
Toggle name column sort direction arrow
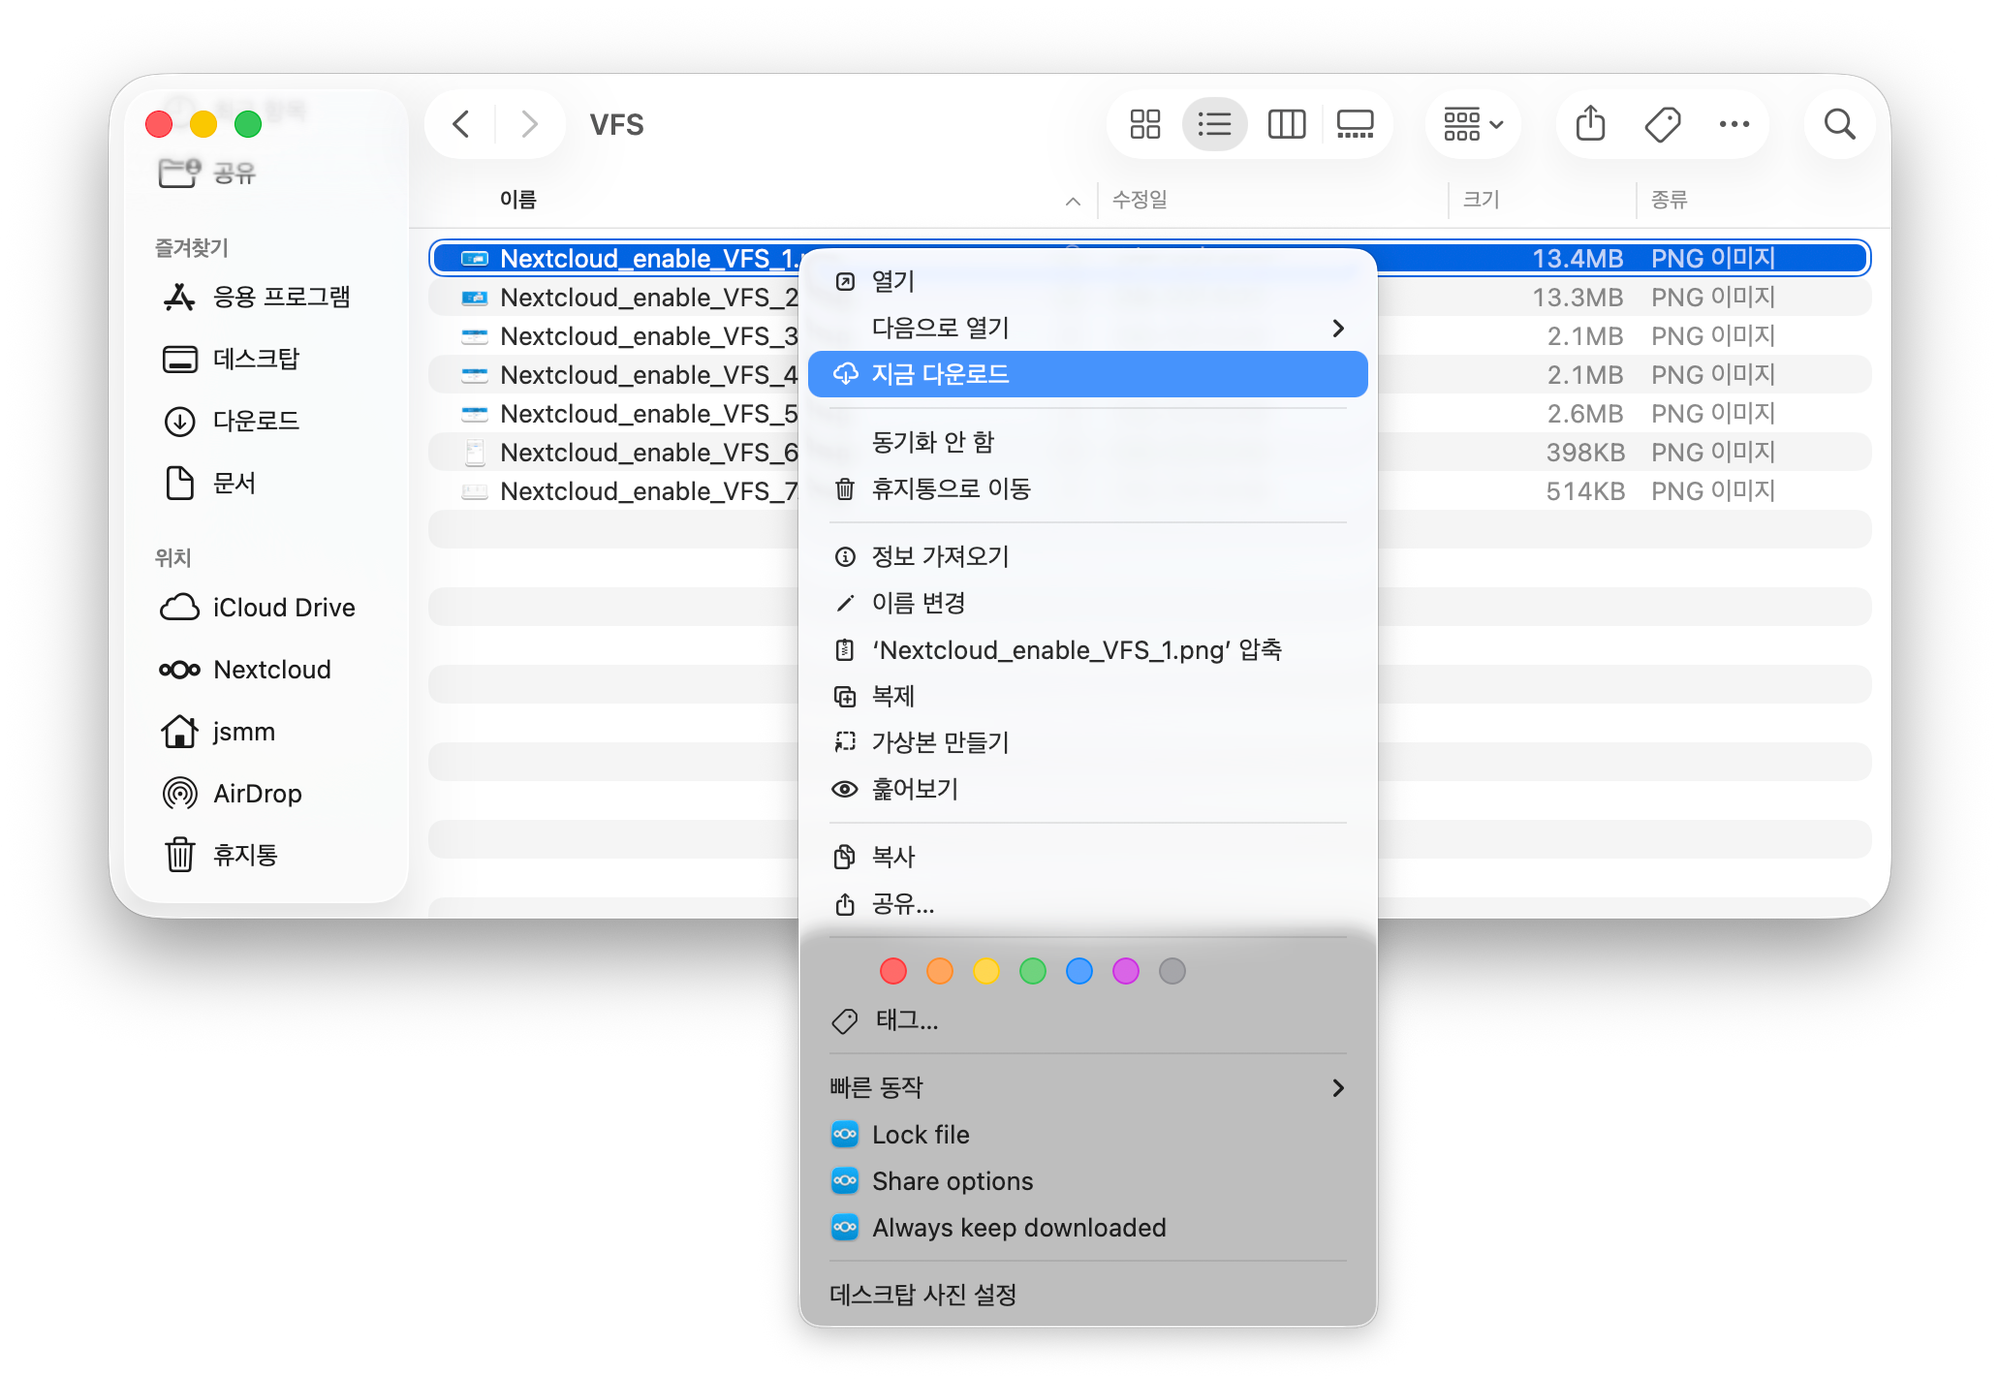click(x=1073, y=201)
